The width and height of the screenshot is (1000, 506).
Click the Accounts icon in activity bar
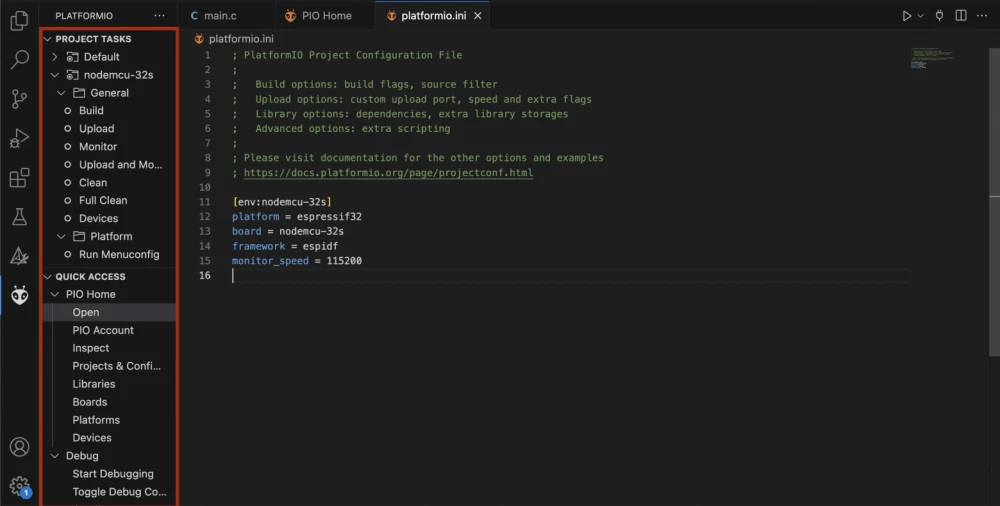pos(19,447)
